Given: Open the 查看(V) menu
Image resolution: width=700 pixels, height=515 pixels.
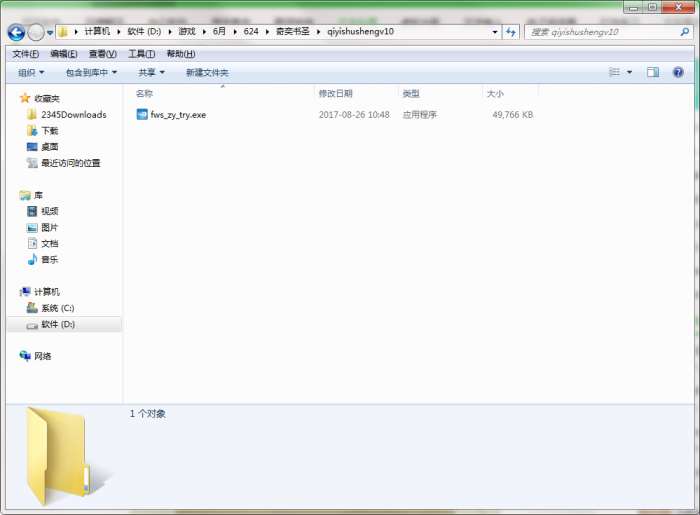Looking at the screenshot, I should [x=103, y=54].
